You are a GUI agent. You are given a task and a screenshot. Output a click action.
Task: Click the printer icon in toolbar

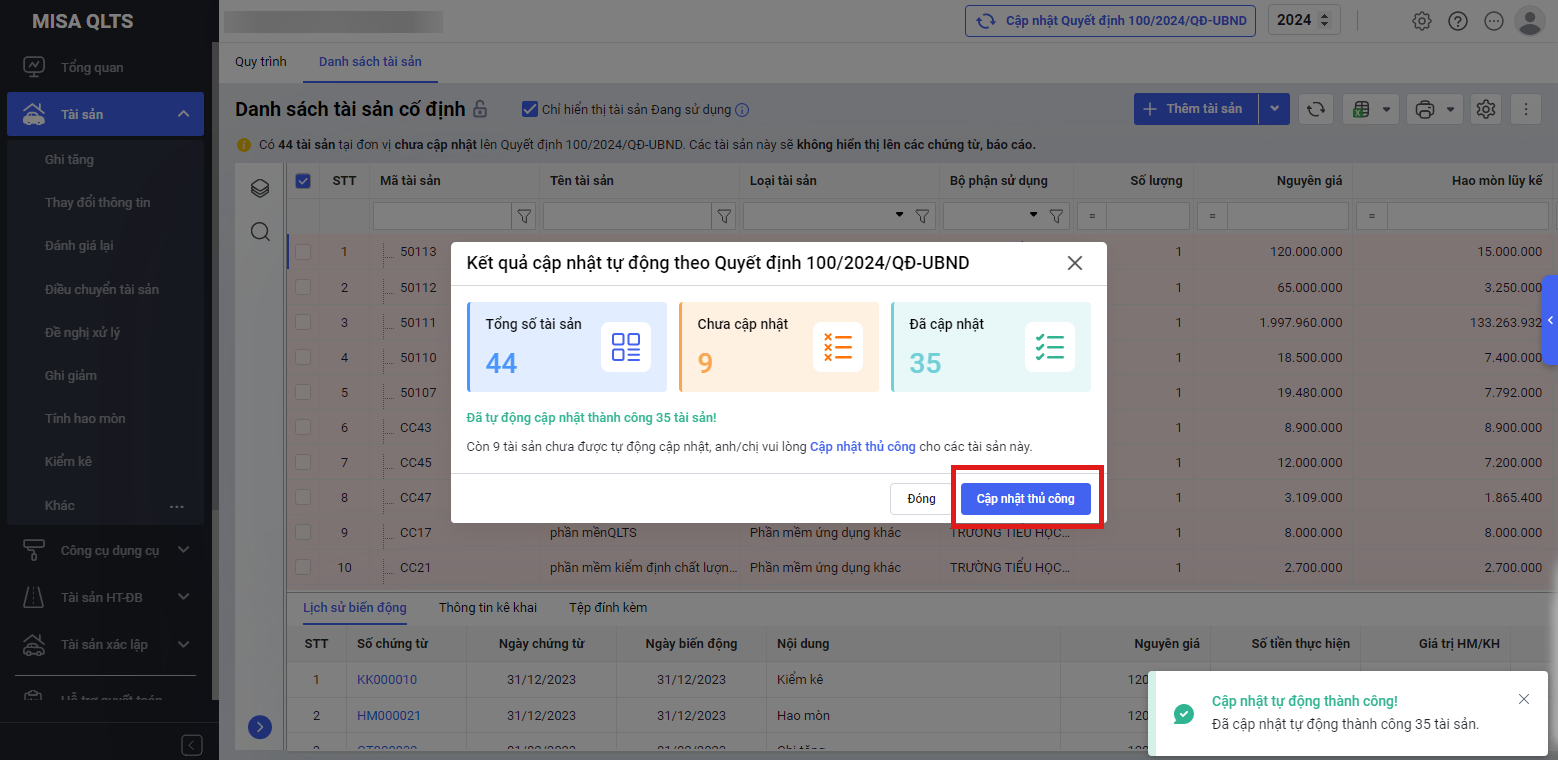coord(1426,109)
